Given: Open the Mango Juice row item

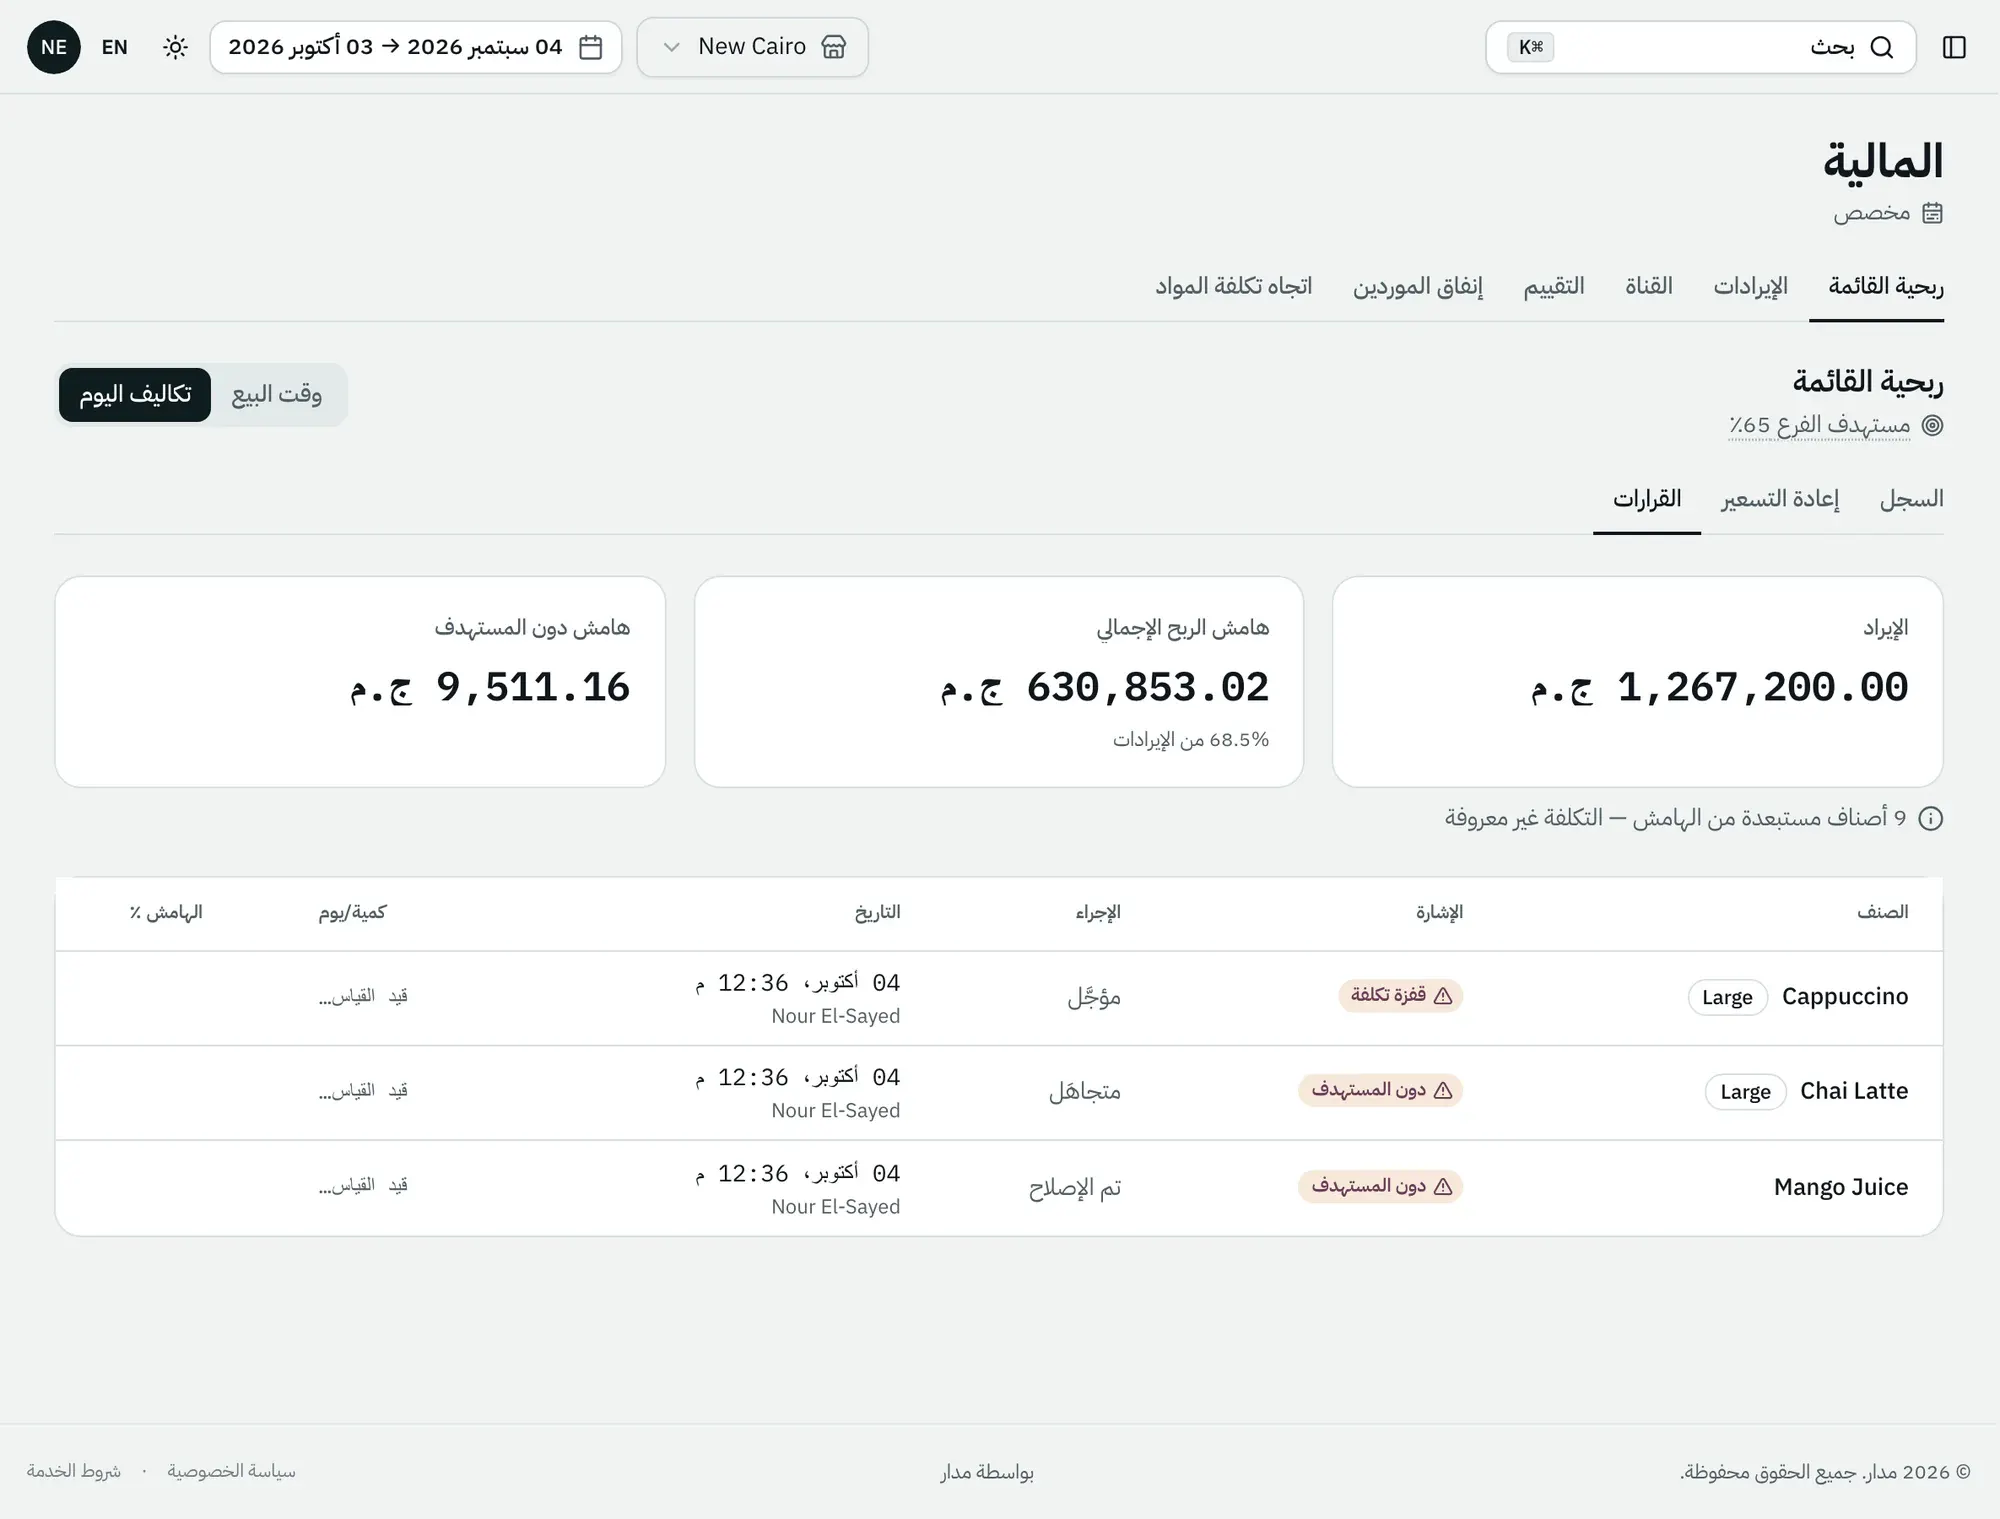Looking at the screenshot, I should pyautogui.click(x=1841, y=1187).
